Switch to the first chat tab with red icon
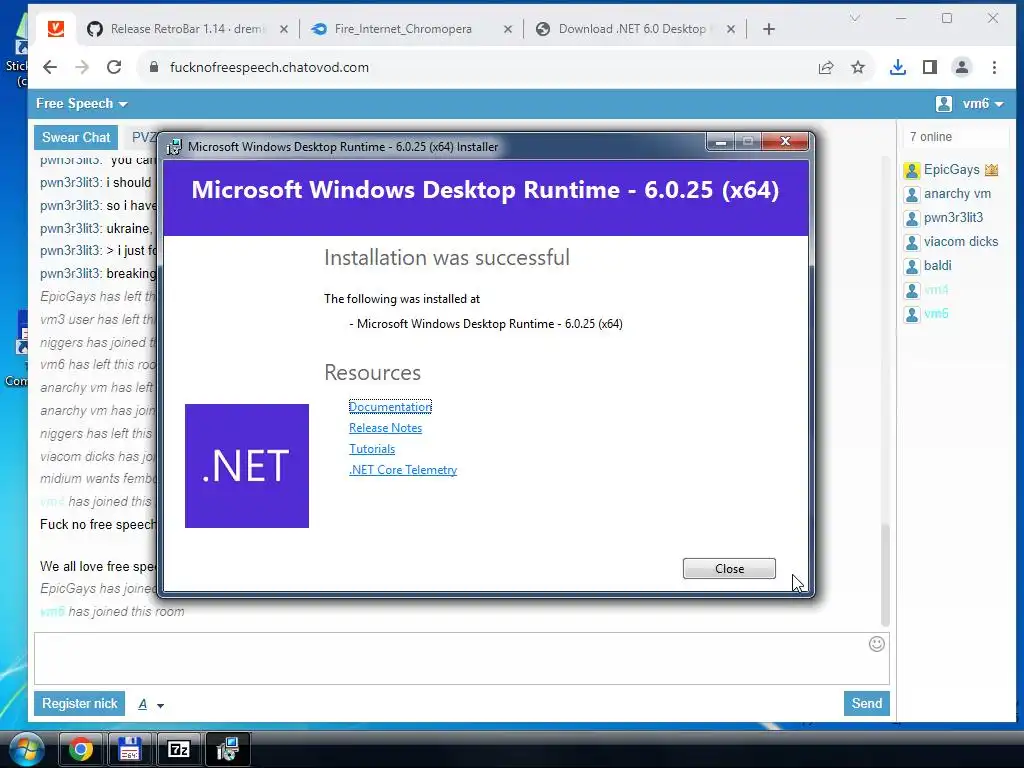Image resolution: width=1024 pixels, height=768 pixels. click(x=56, y=29)
